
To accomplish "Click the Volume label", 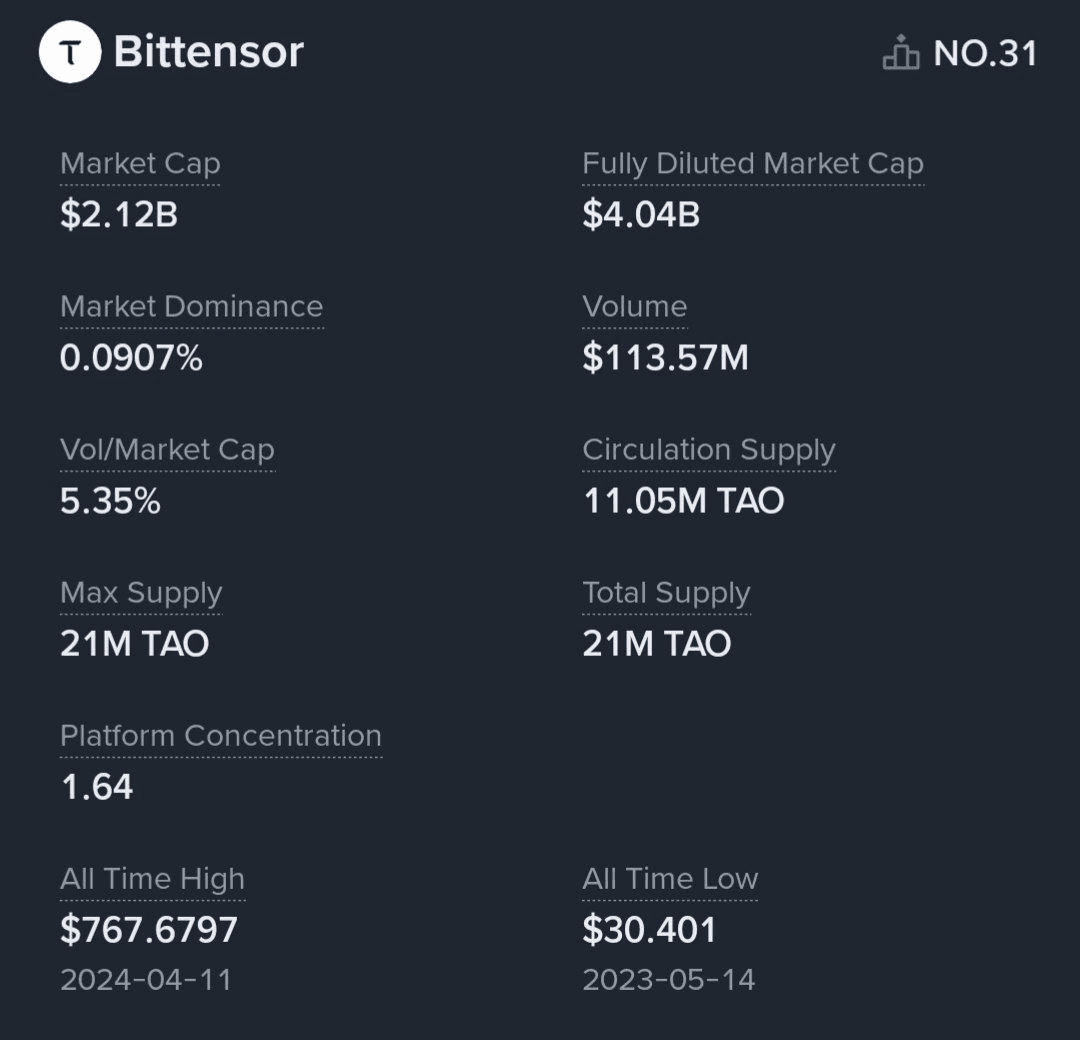I will pos(634,307).
